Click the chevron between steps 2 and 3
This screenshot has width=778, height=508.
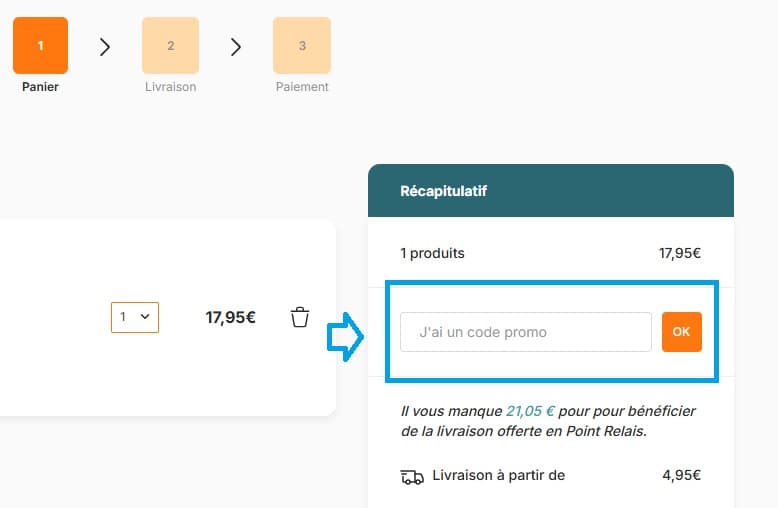coord(236,47)
